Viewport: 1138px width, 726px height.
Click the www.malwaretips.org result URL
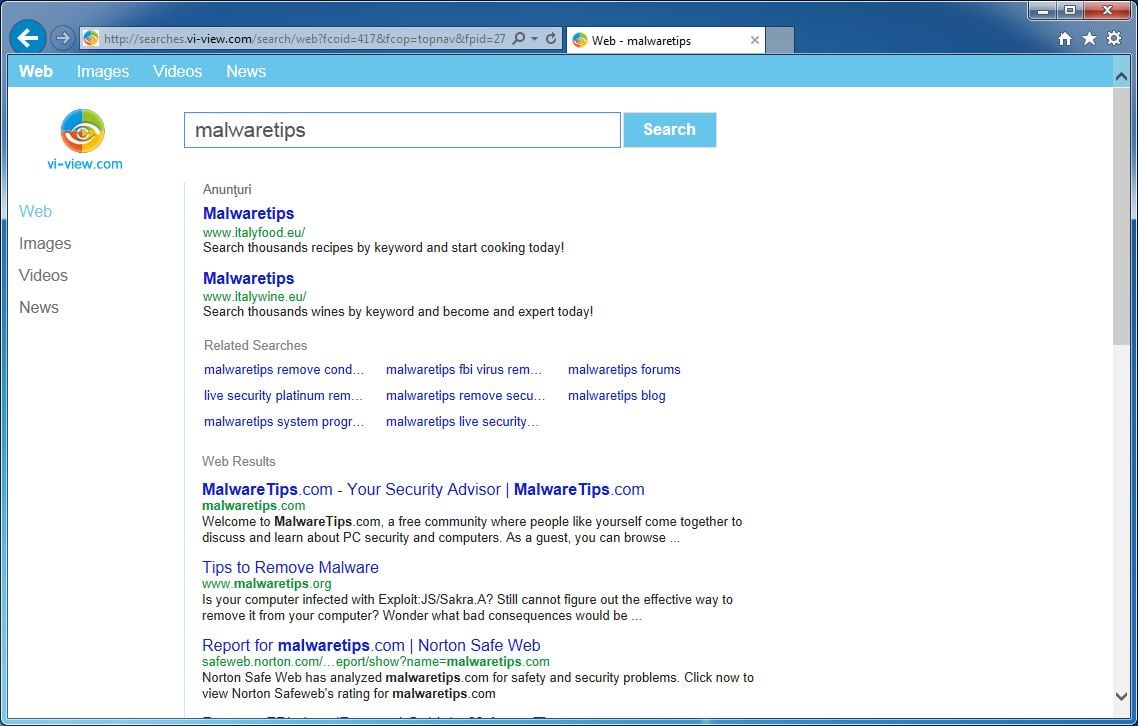266,584
